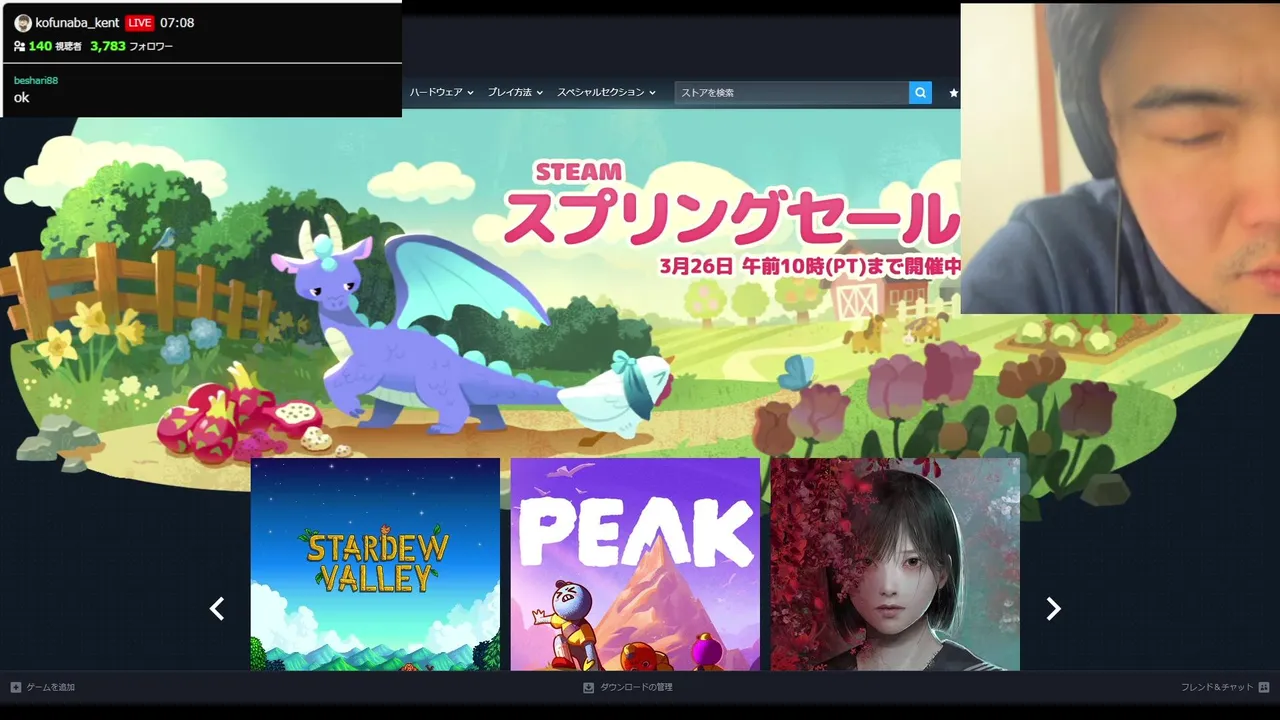Click the 3月26日 午前10時(PT)まで開催中 text
This screenshot has height=720, width=1280.
coord(810,266)
